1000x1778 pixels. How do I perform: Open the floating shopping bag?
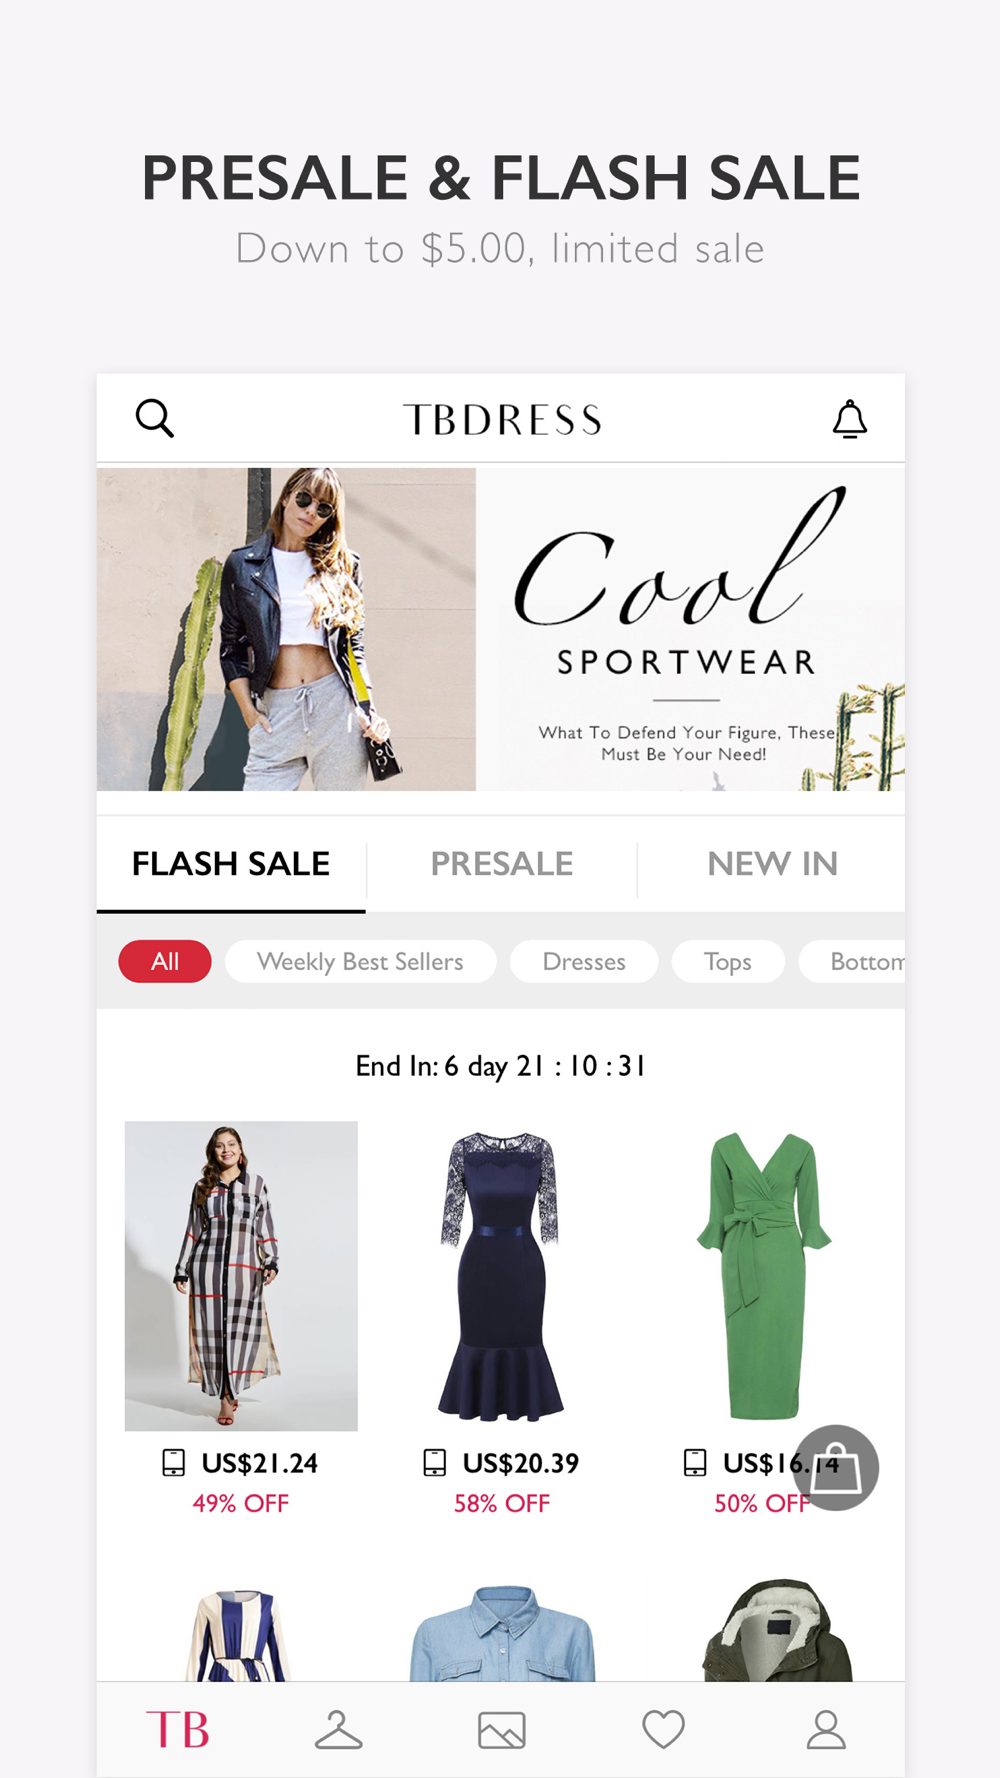(836, 1467)
